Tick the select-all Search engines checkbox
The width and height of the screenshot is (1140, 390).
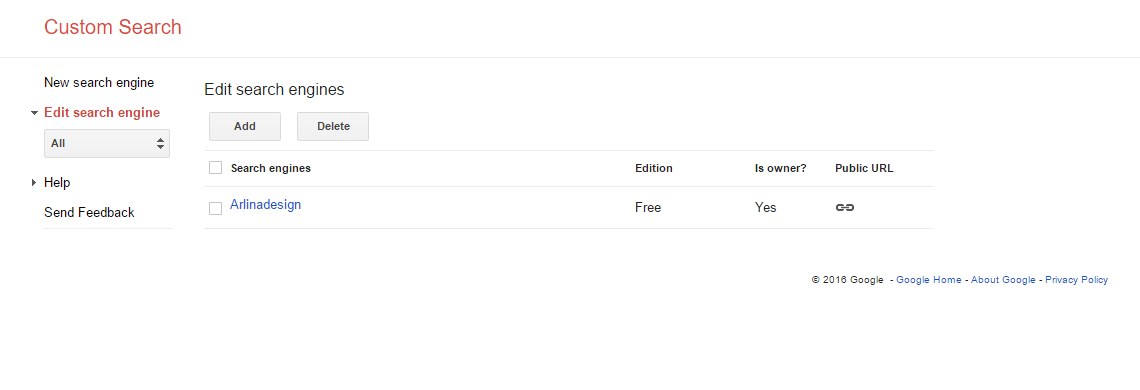point(215,168)
